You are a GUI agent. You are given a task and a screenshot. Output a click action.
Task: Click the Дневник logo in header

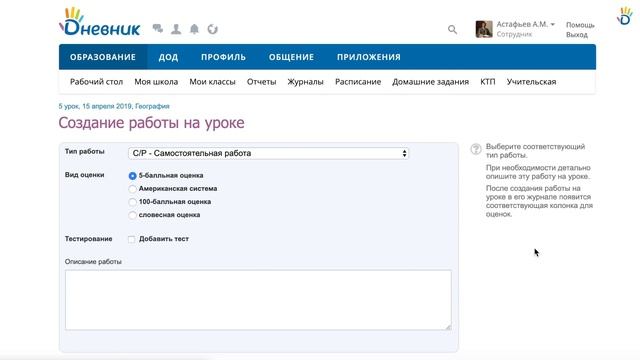point(100,22)
